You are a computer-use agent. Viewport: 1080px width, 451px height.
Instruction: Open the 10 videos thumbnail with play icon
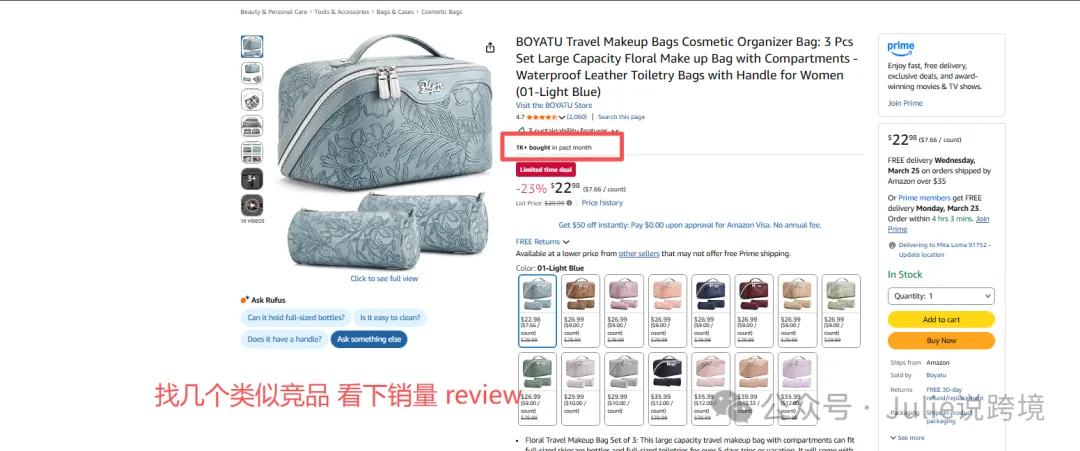point(251,205)
